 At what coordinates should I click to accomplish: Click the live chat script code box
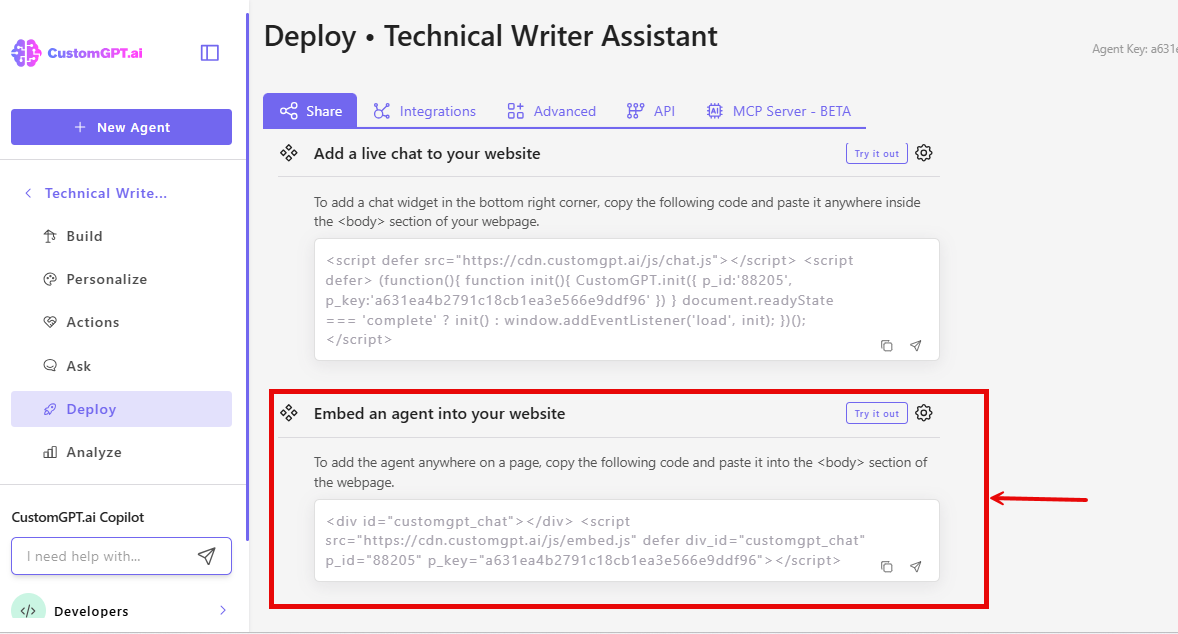(627, 300)
